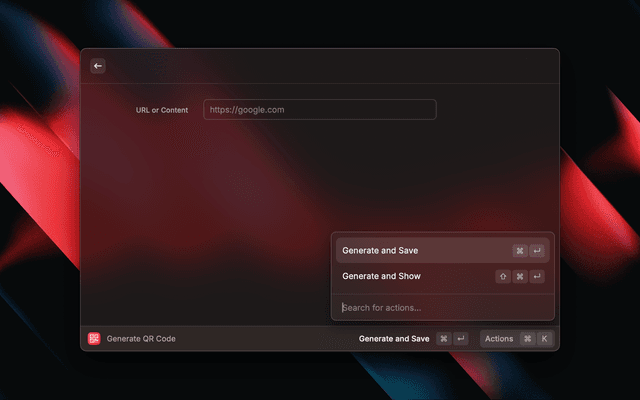
Task: Click the Command key icon beside Actions
Action: (527, 339)
